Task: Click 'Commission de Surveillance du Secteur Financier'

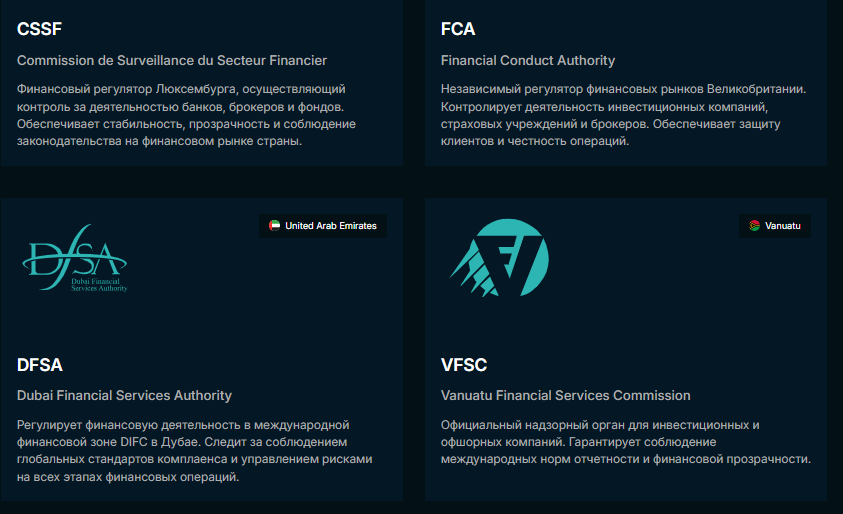Action: click(172, 60)
